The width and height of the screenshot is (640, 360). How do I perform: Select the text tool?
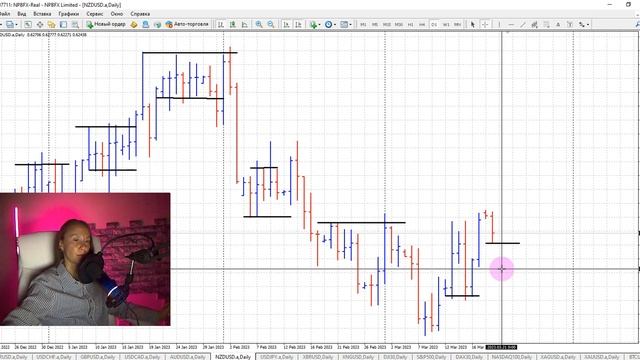pyautogui.click(x=558, y=24)
